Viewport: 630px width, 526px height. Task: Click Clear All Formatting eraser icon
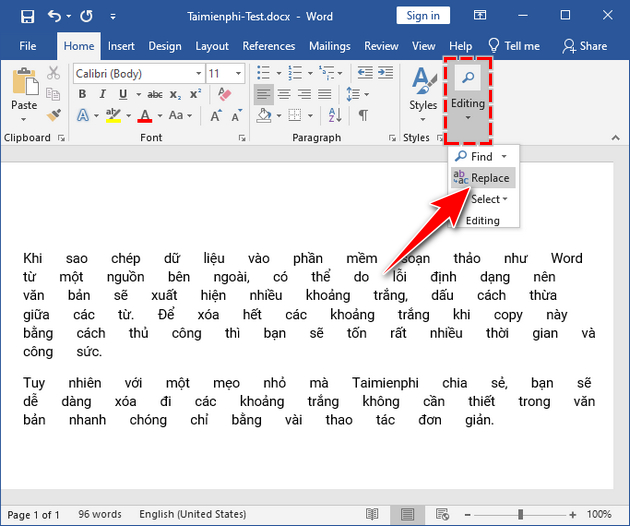coord(225,94)
